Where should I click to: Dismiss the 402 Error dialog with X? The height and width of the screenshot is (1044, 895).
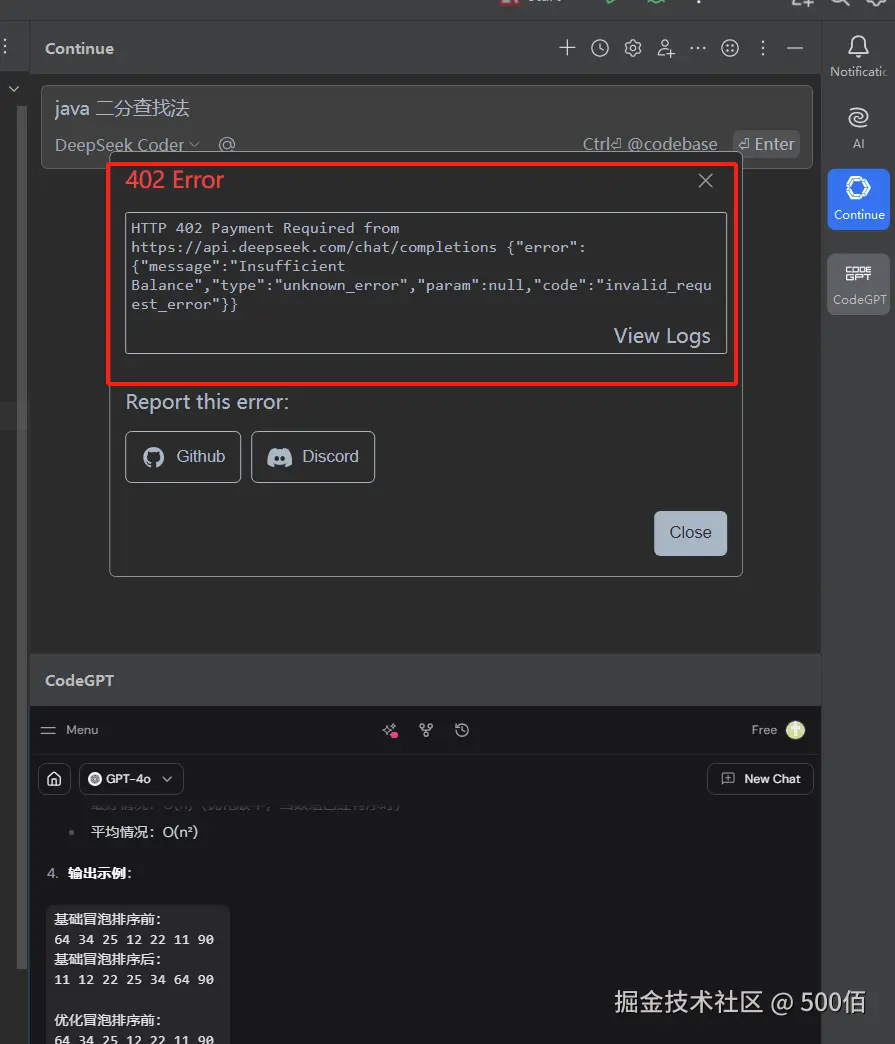(705, 180)
